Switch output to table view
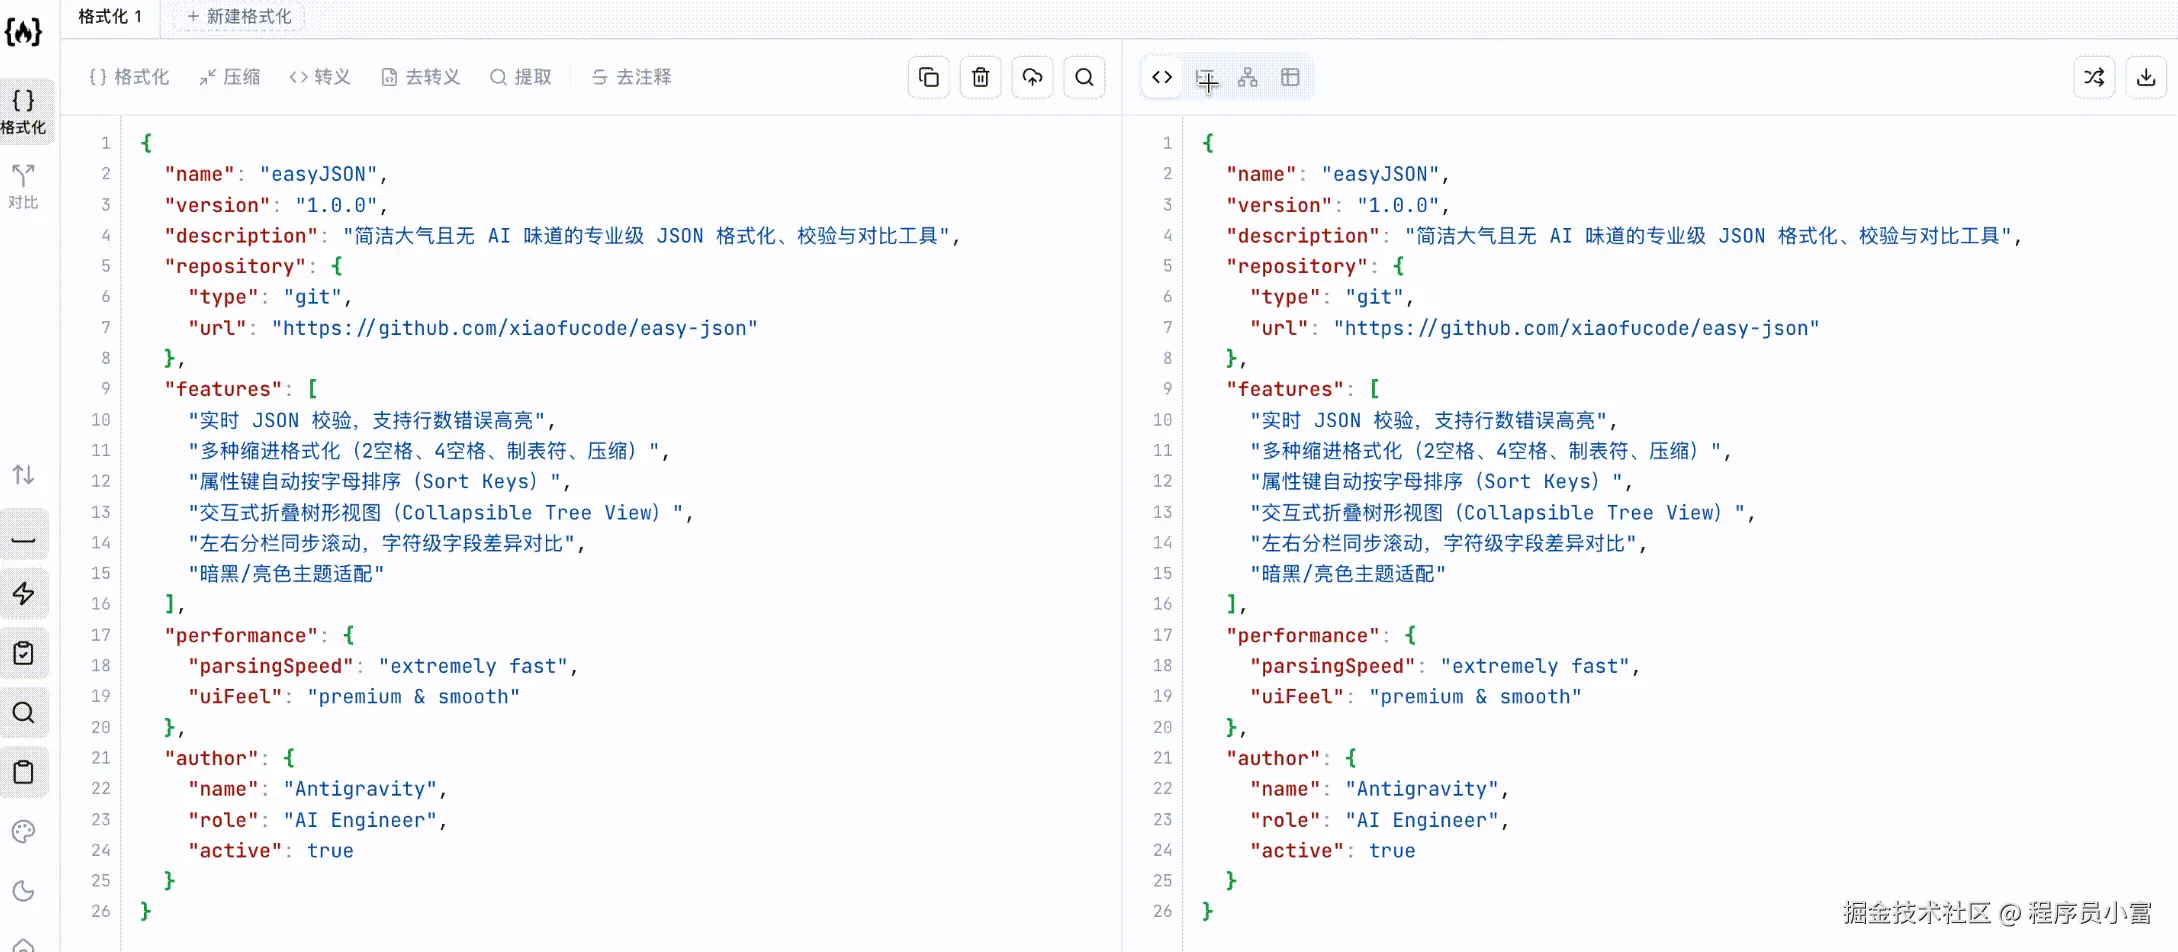 pos(1290,77)
